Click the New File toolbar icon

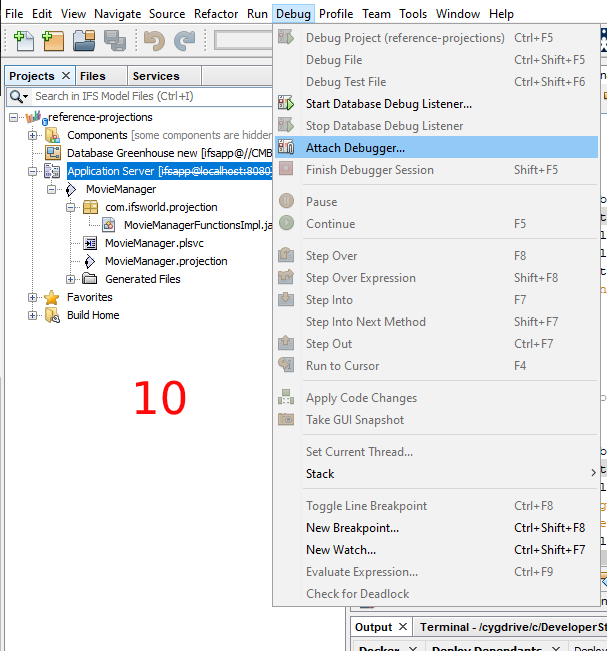23,41
